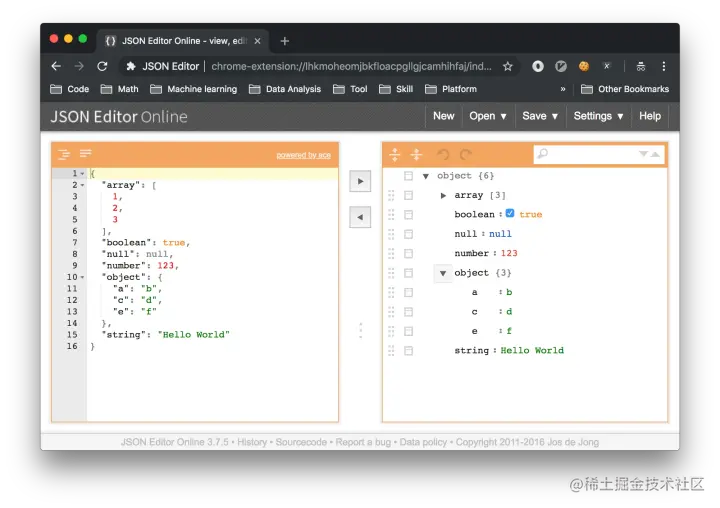Open the Settings dropdown menu

(x=598, y=116)
